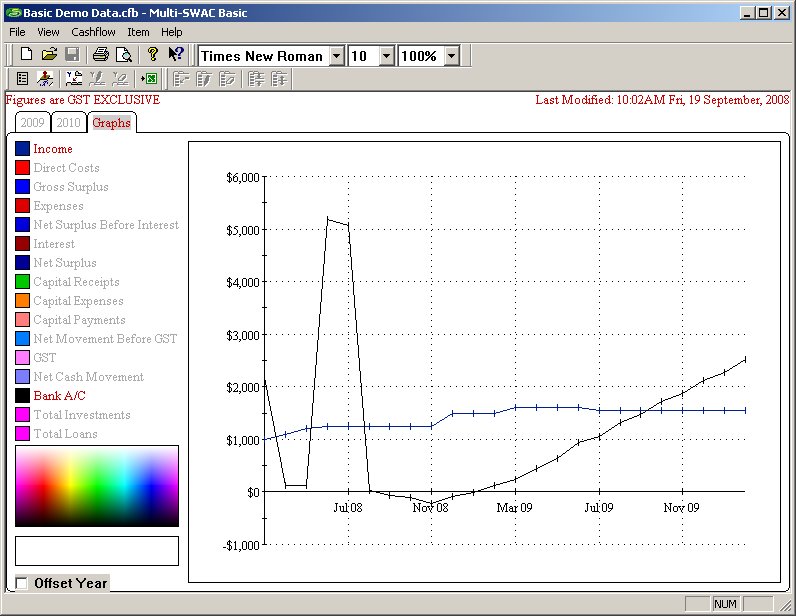Open the Times New Roman font dropdown

pyautogui.click(x=337, y=56)
